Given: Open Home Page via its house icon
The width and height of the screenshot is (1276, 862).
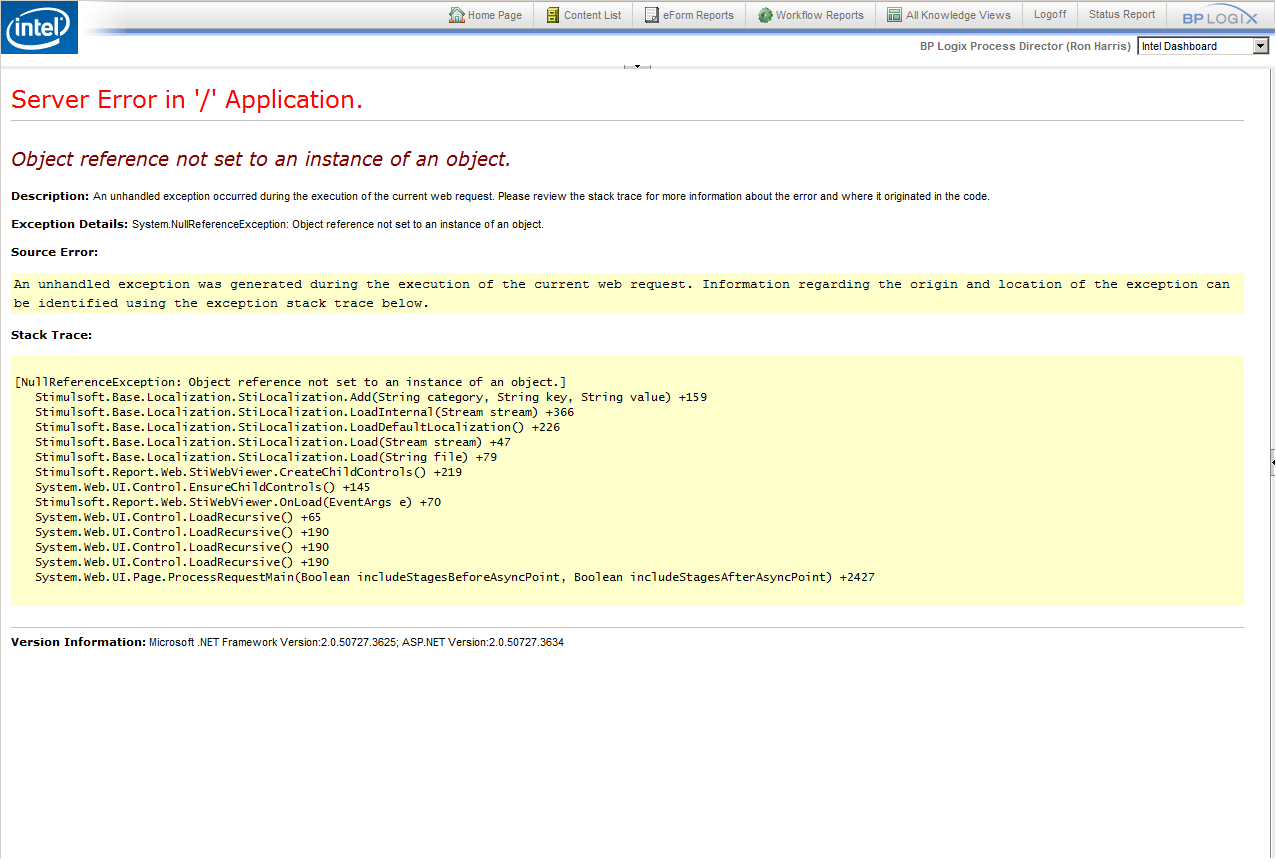Looking at the screenshot, I should coord(457,15).
